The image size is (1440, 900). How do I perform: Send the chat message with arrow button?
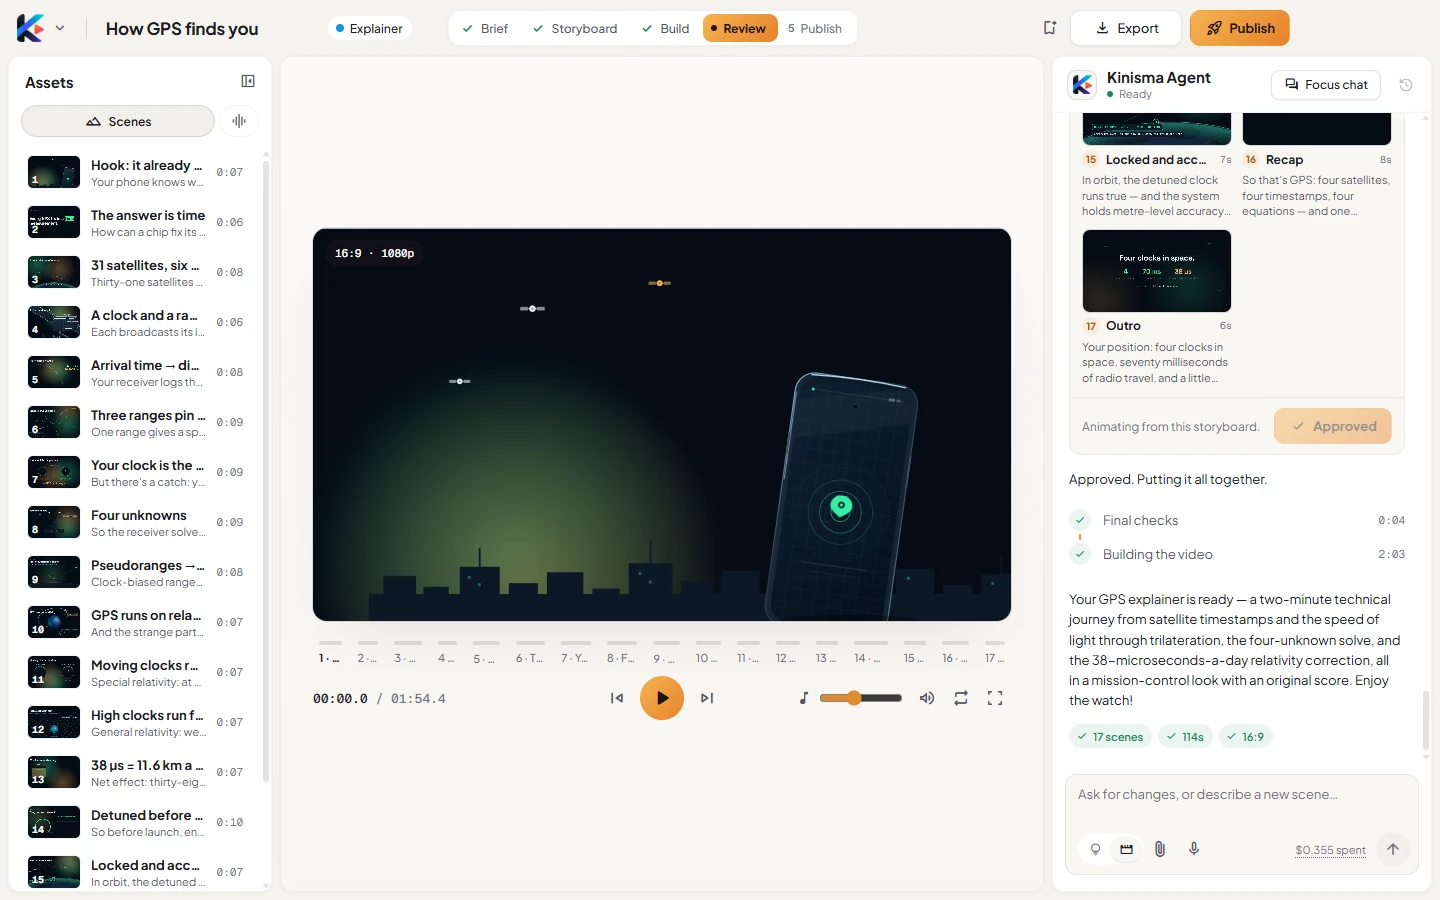[x=1393, y=849]
